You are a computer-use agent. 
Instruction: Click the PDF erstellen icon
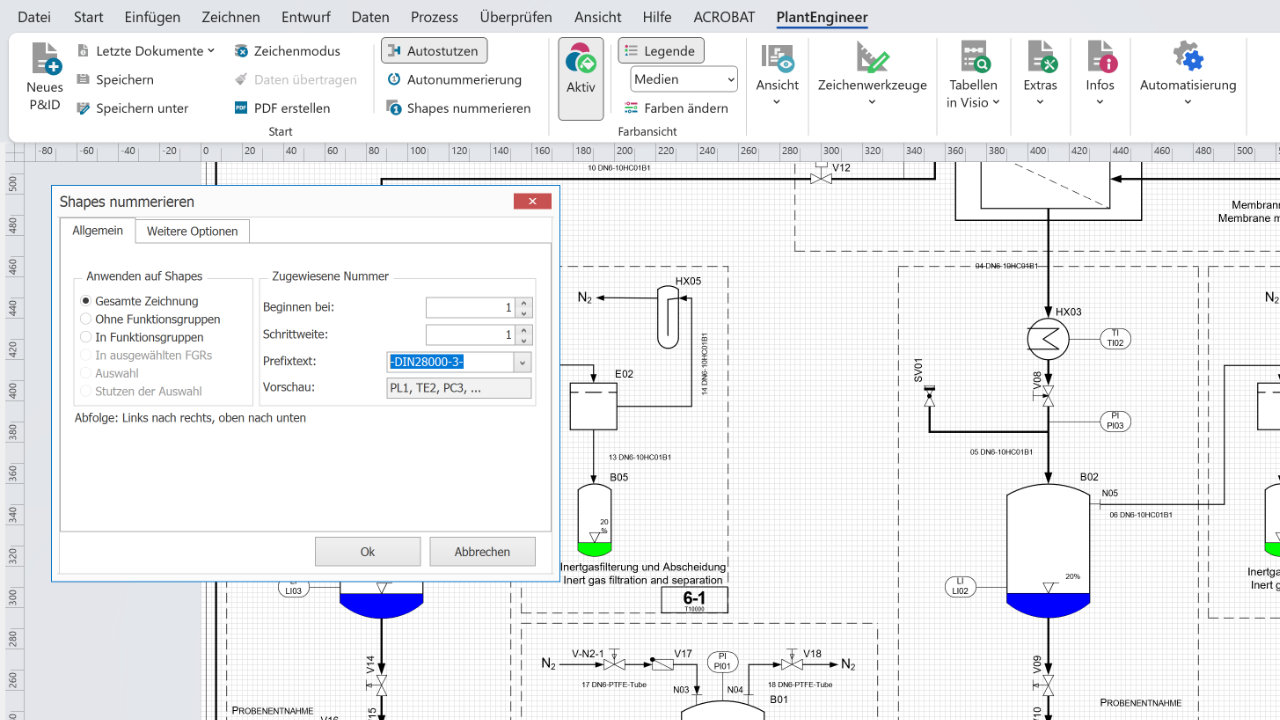click(241, 108)
